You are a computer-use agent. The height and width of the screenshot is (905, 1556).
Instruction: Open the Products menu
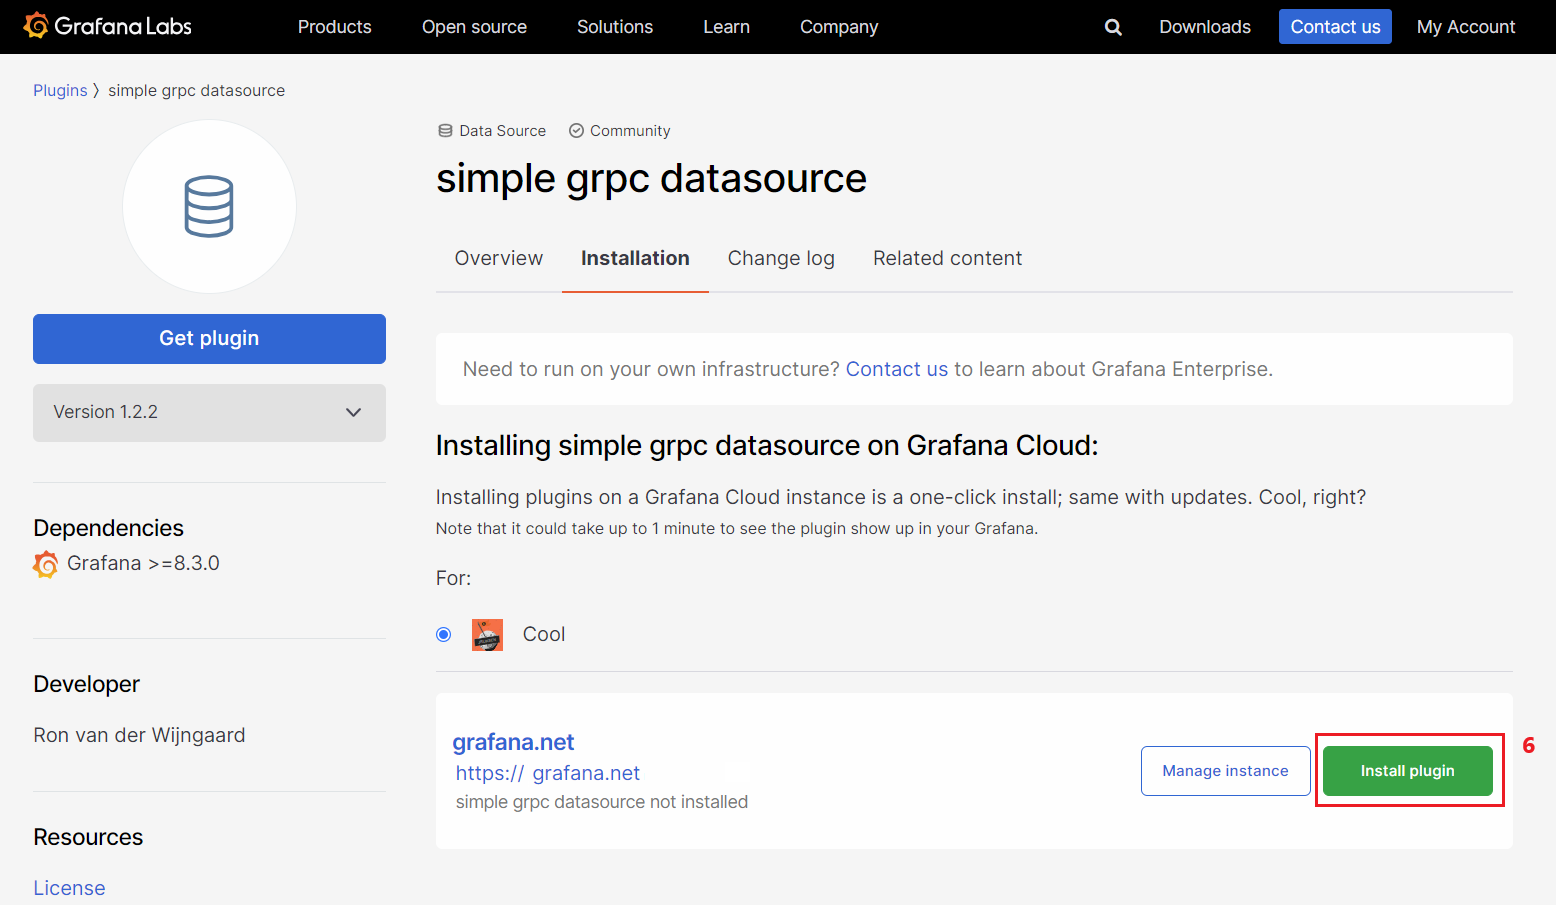334,27
